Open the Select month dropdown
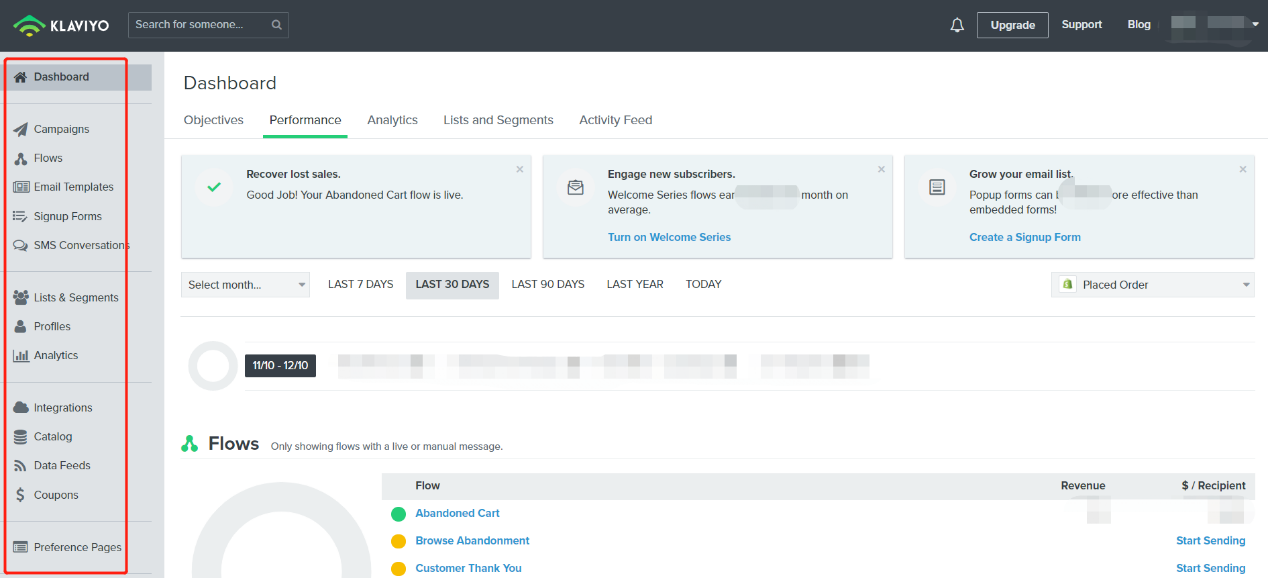Screen dimensions: 1268x578 (x=246, y=285)
